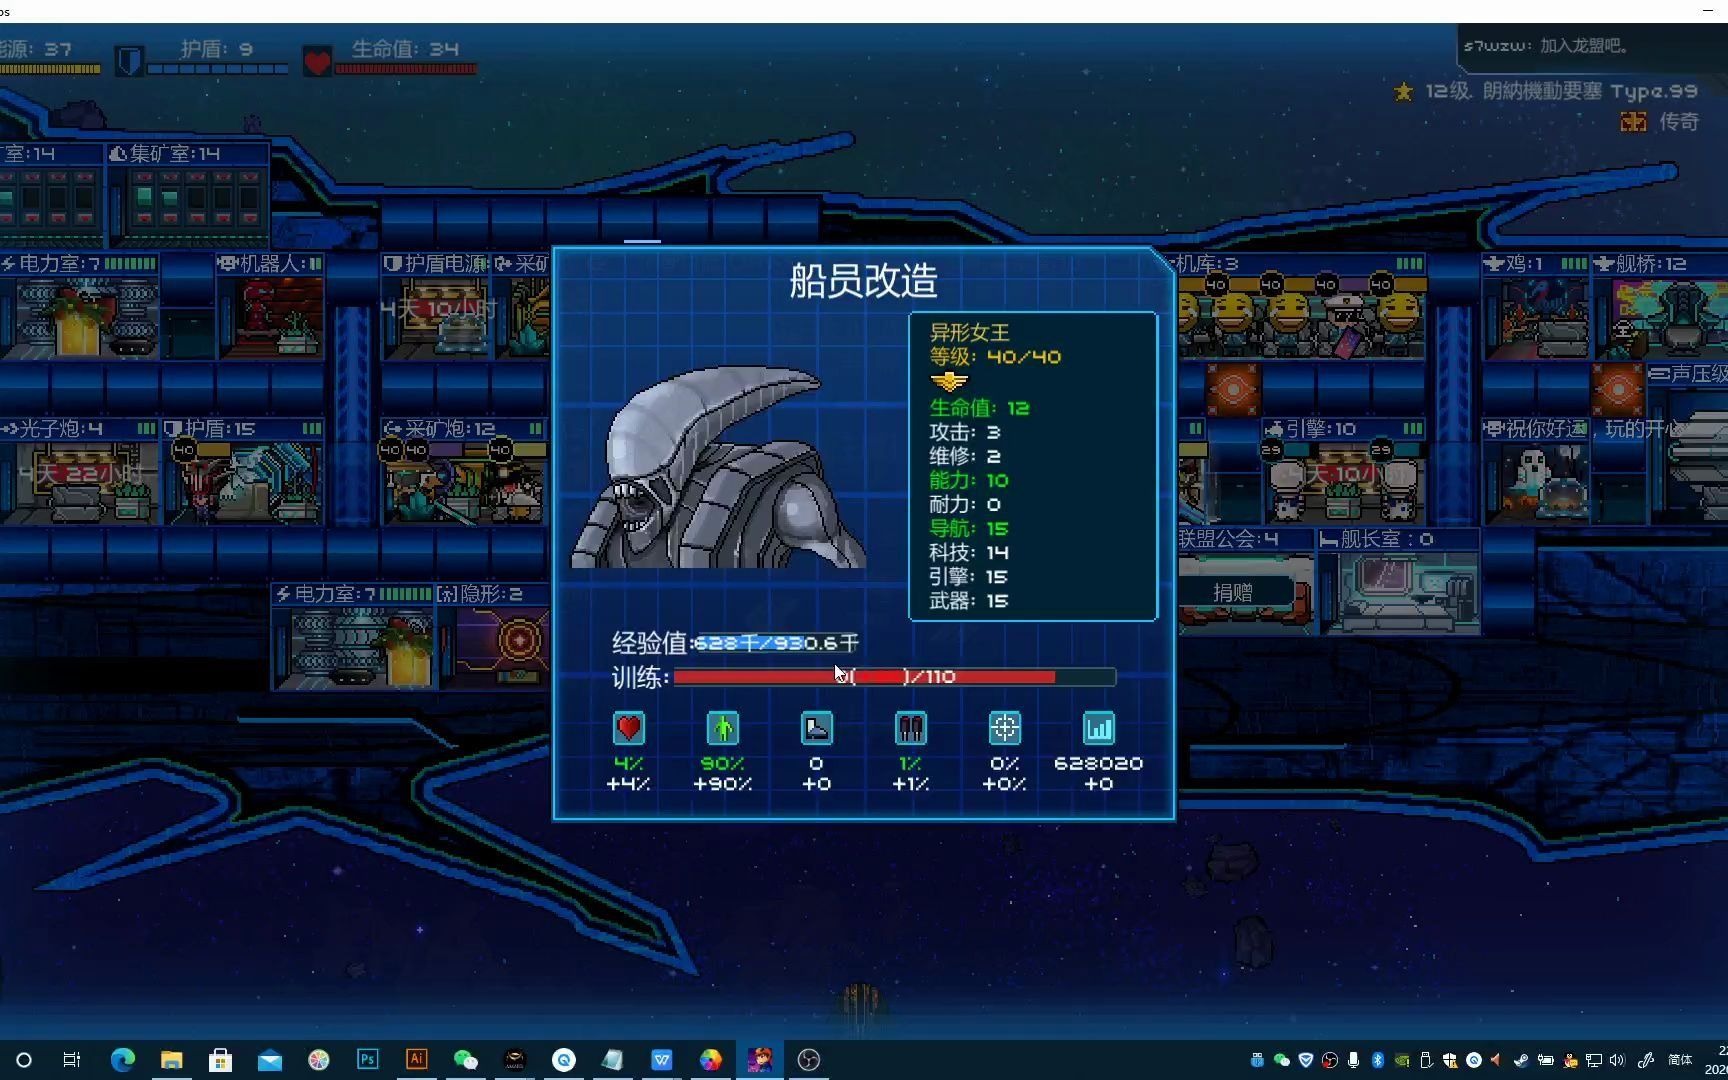
Task: Select the 采矿炮:12 mining cannon room
Action: [464, 472]
